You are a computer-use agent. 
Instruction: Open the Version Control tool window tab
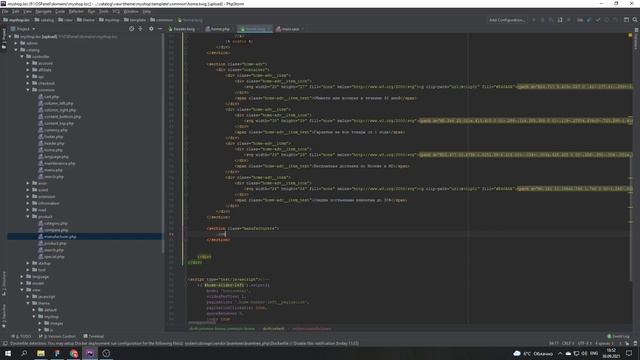(x=57, y=336)
